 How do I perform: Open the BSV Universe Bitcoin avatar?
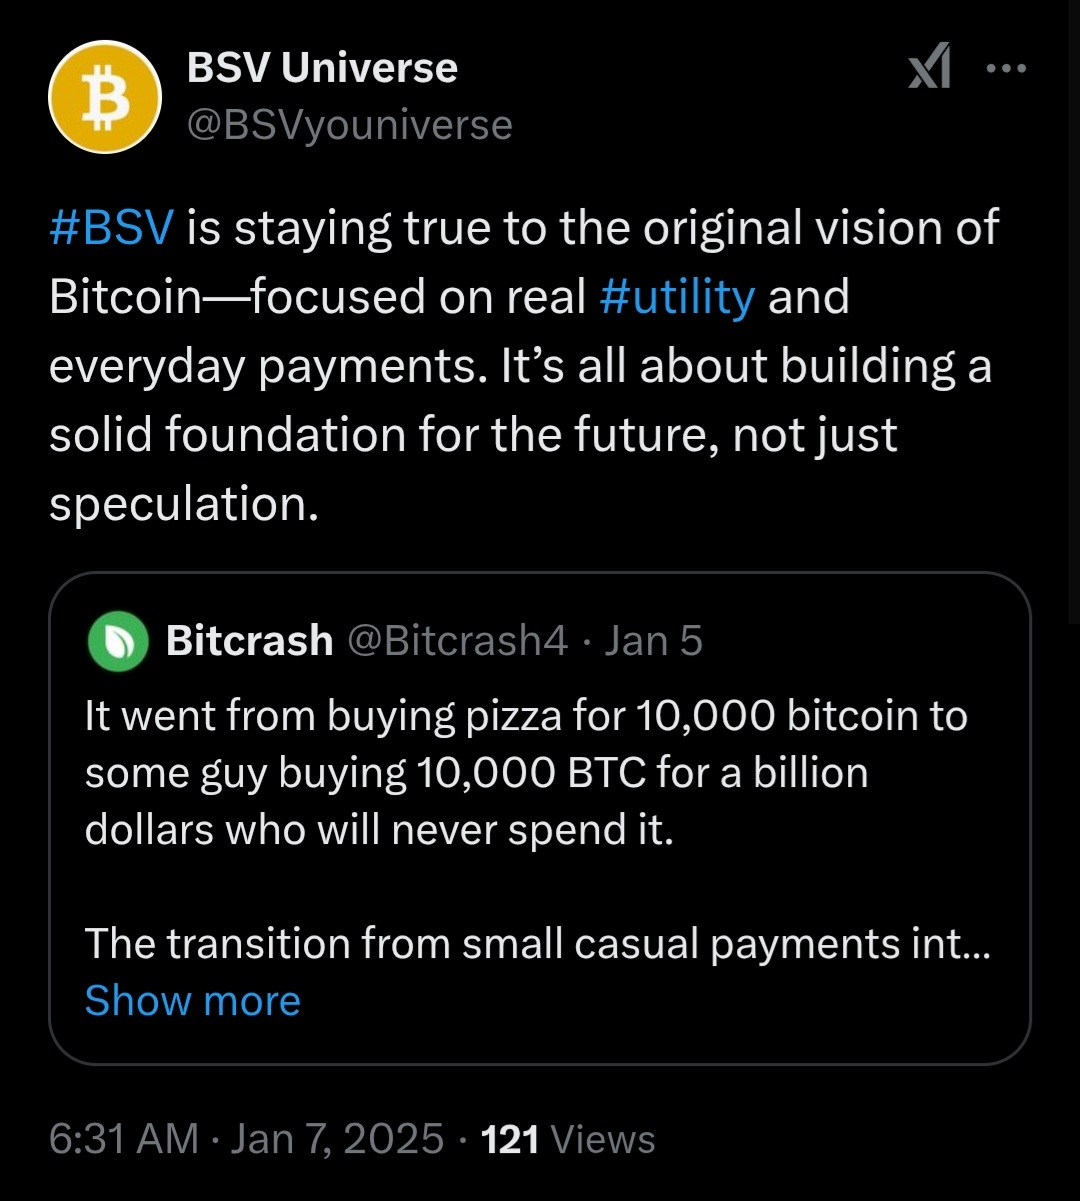point(105,97)
